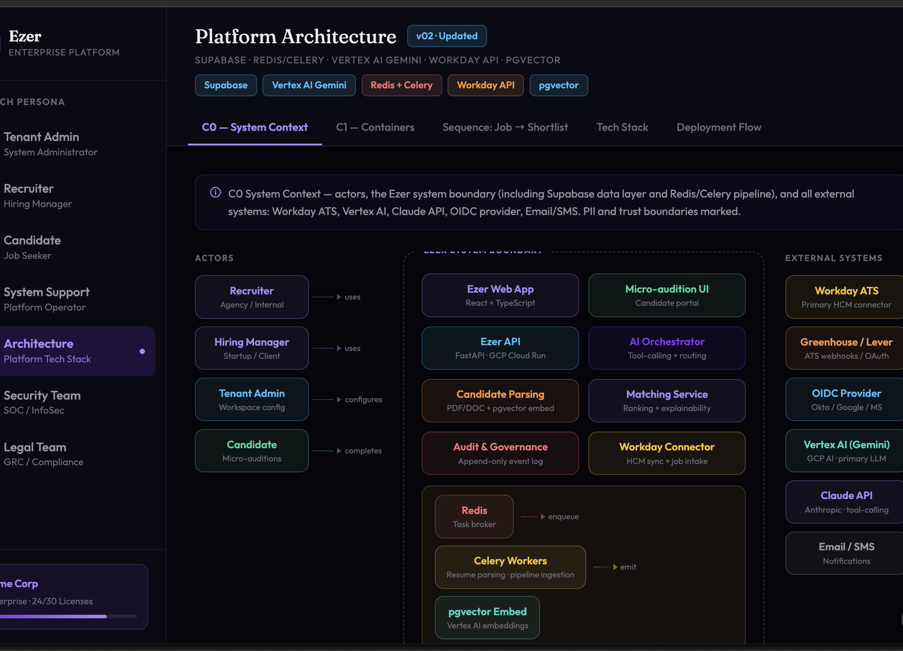Switch to the C1 — Containers tab
This screenshot has height=651, width=903.
pos(375,127)
